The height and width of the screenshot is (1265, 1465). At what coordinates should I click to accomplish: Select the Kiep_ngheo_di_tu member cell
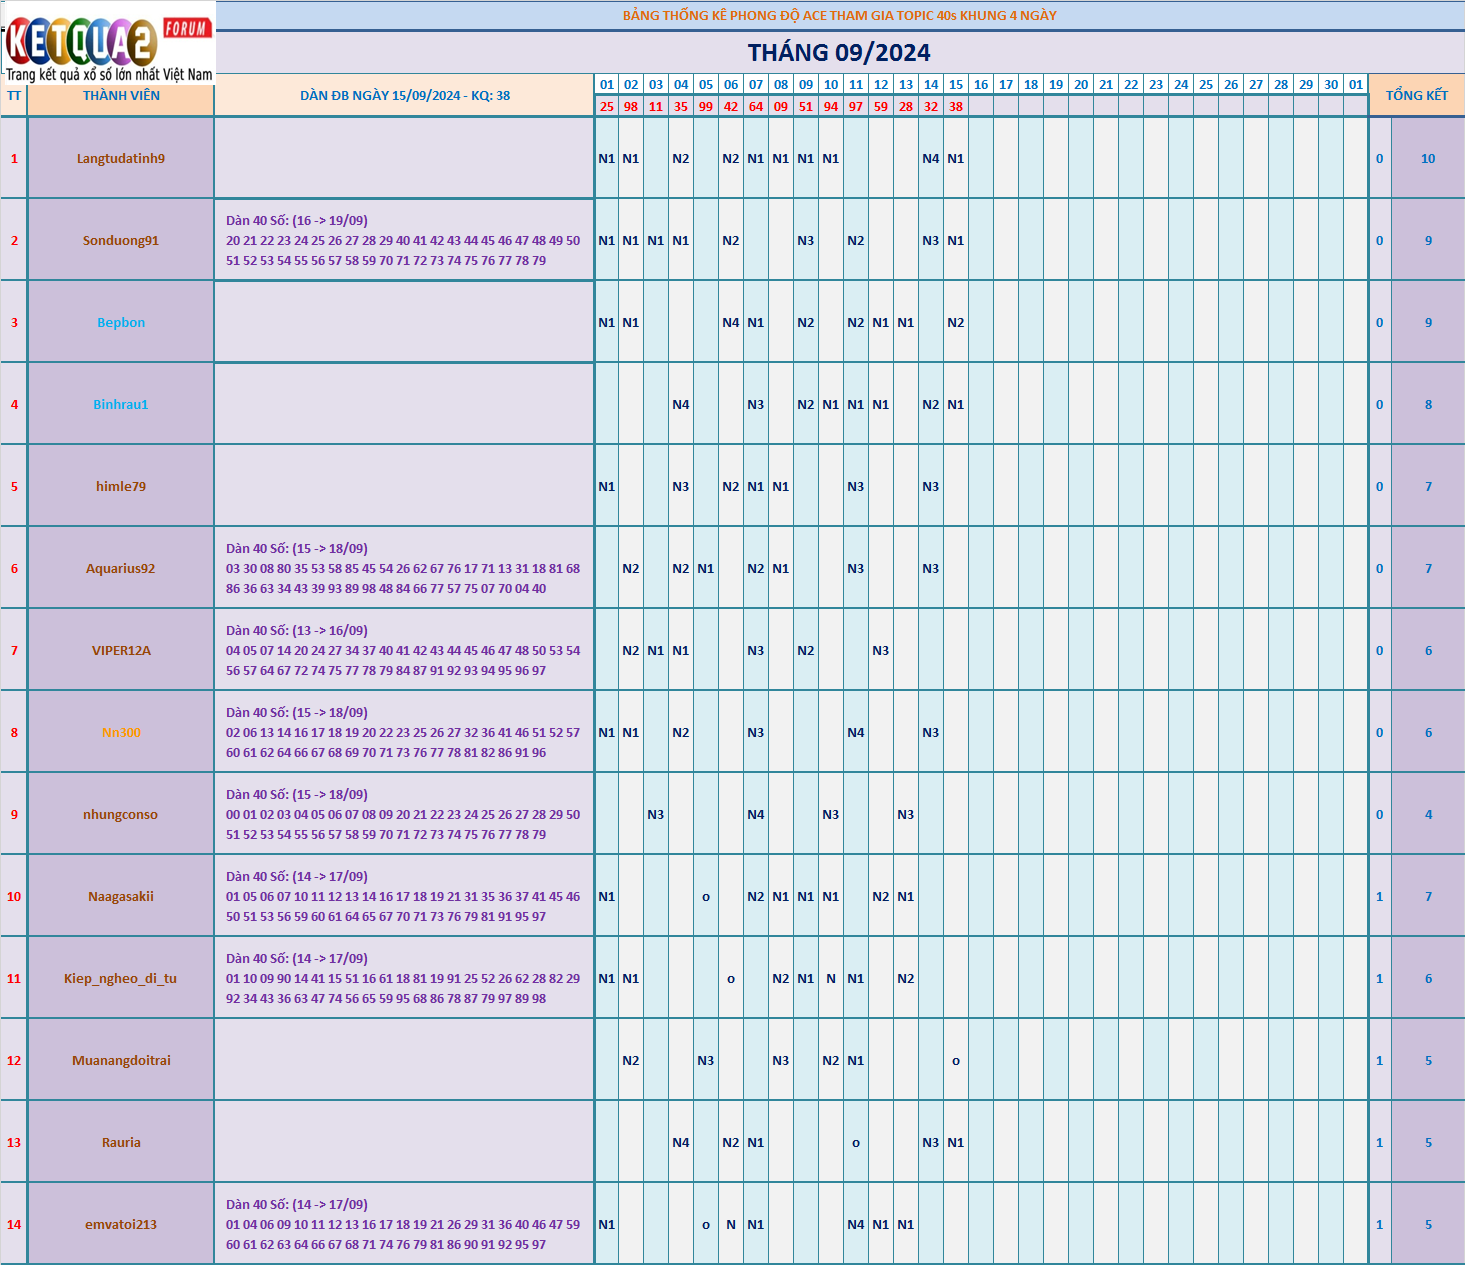121,979
